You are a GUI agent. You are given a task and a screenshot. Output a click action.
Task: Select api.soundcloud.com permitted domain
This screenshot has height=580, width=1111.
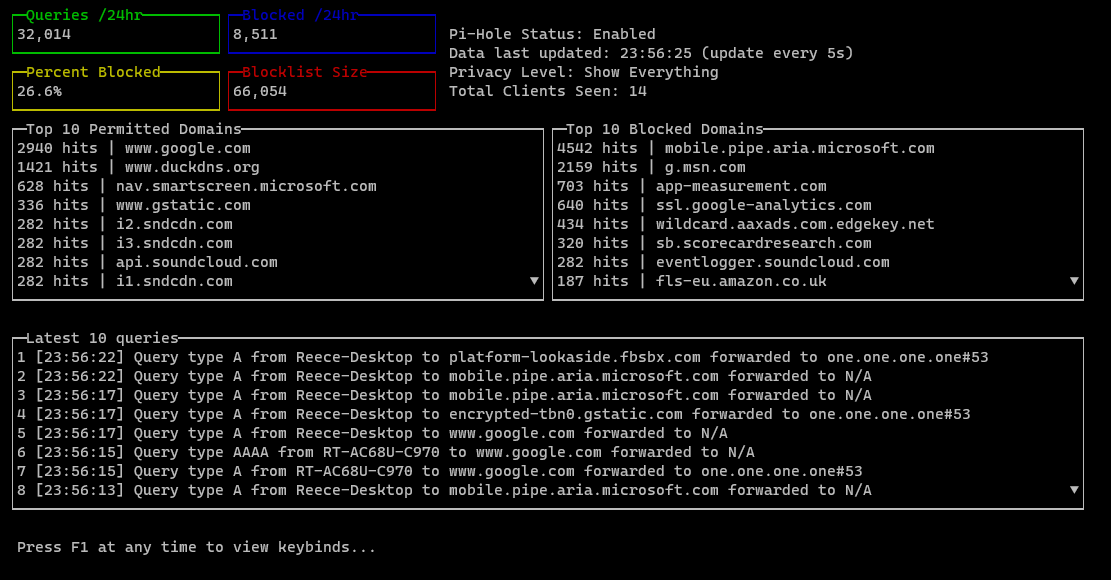click(x=196, y=262)
